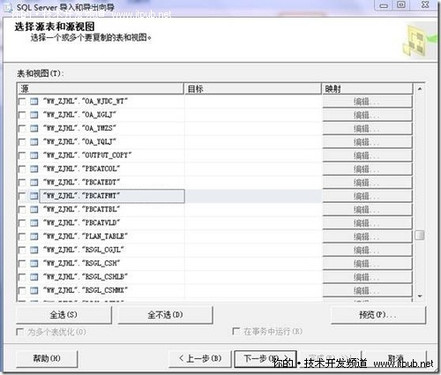The image size is (441, 375).
Task: Check the OA_YWZS table checkbox
Action: (22, 128)
